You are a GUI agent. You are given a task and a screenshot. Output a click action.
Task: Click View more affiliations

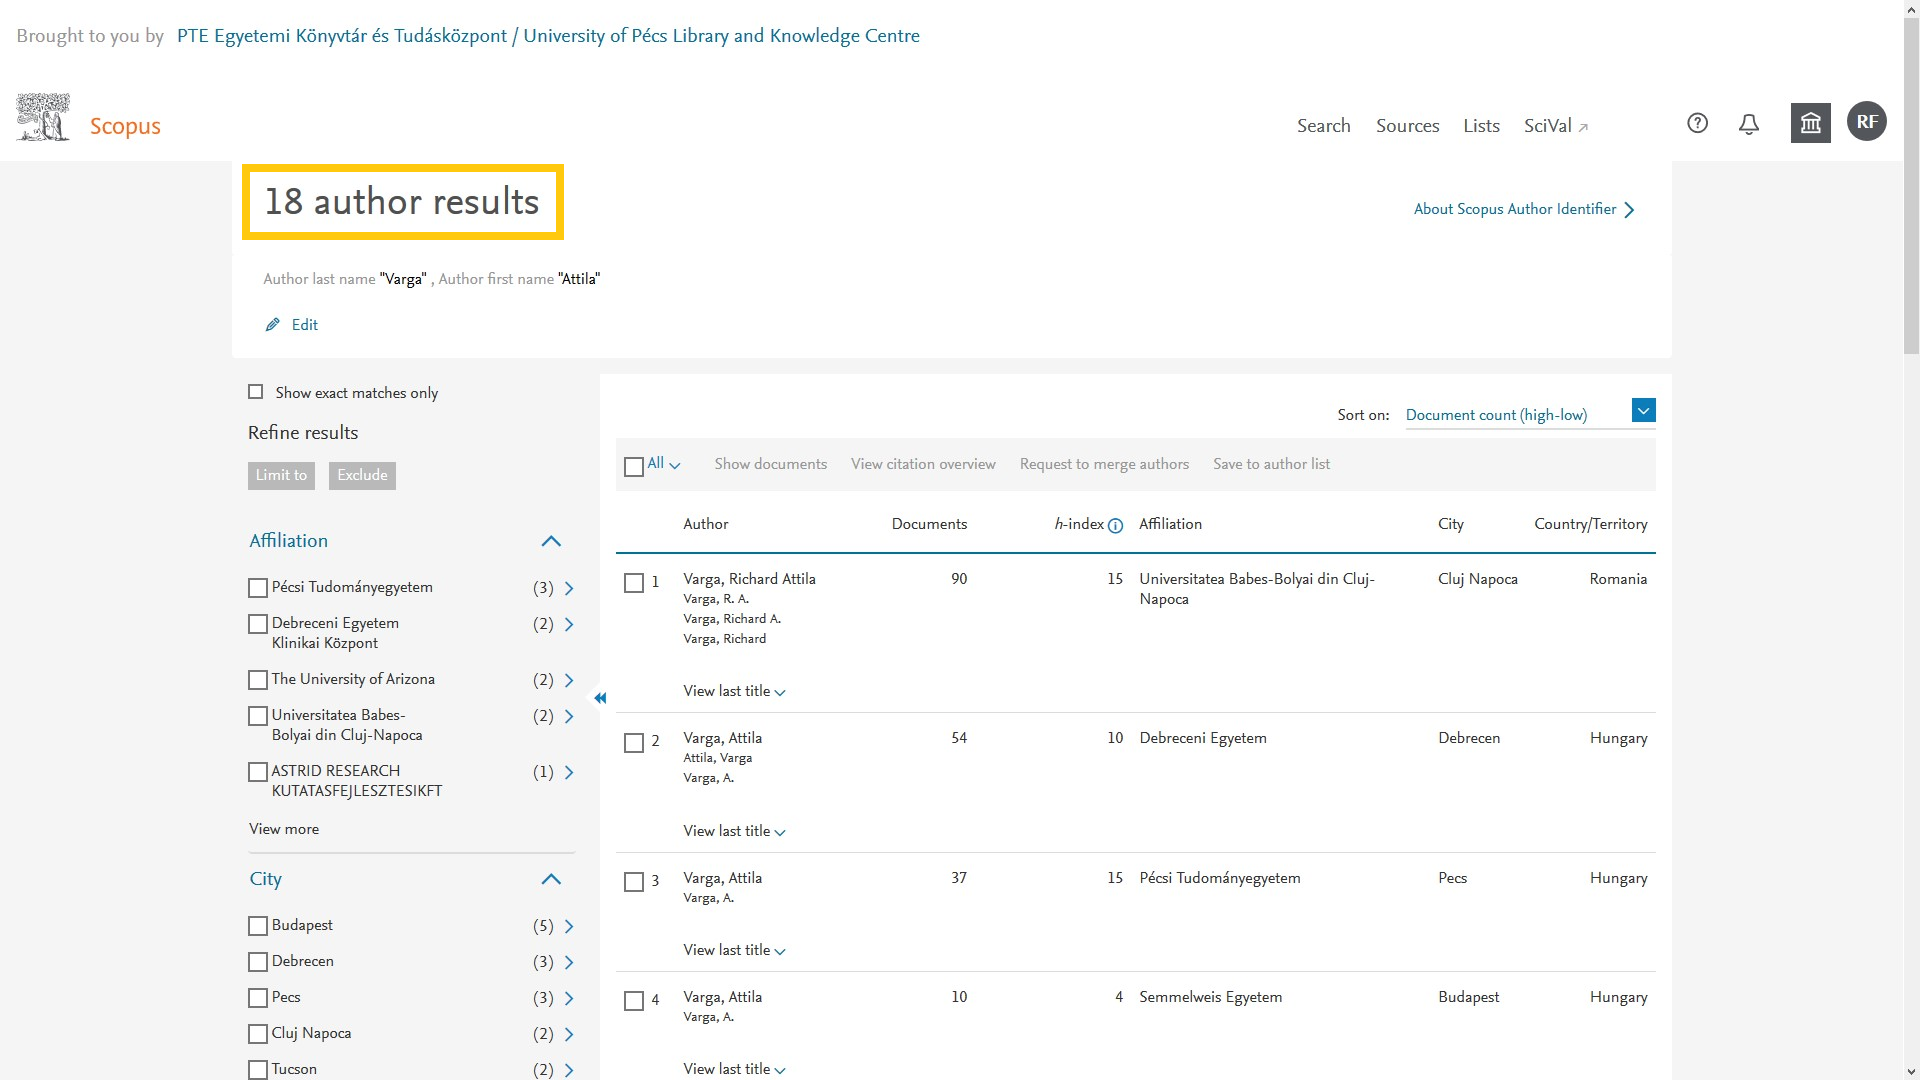[284, 829]
